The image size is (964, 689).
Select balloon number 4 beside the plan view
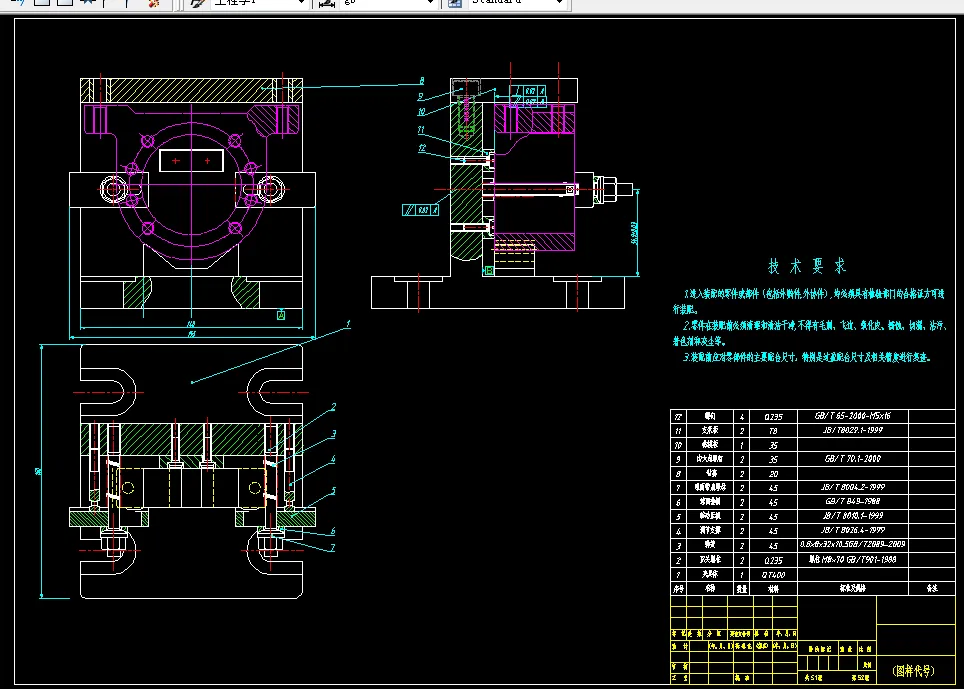point(333,459)
